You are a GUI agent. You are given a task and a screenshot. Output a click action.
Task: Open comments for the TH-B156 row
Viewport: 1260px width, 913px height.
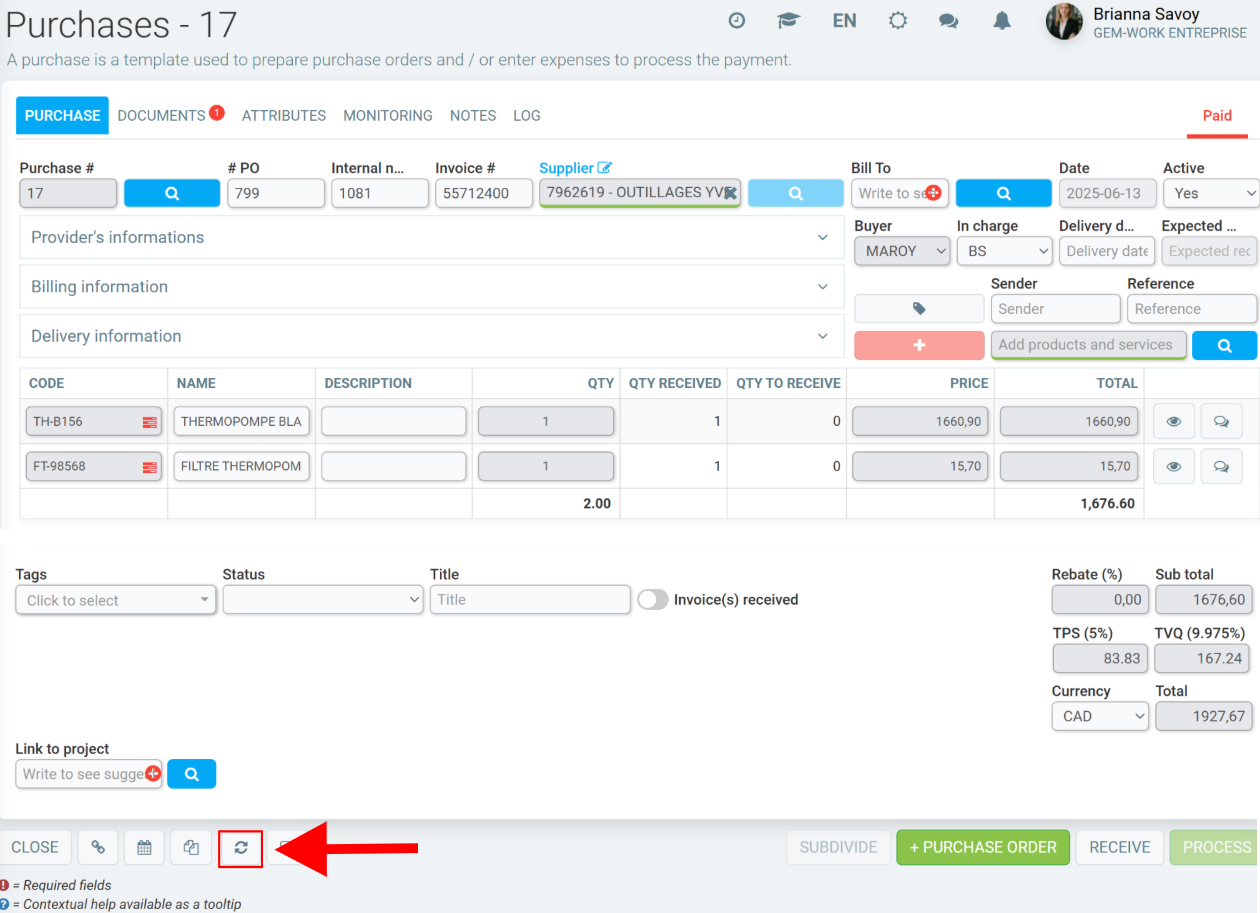1221,422
